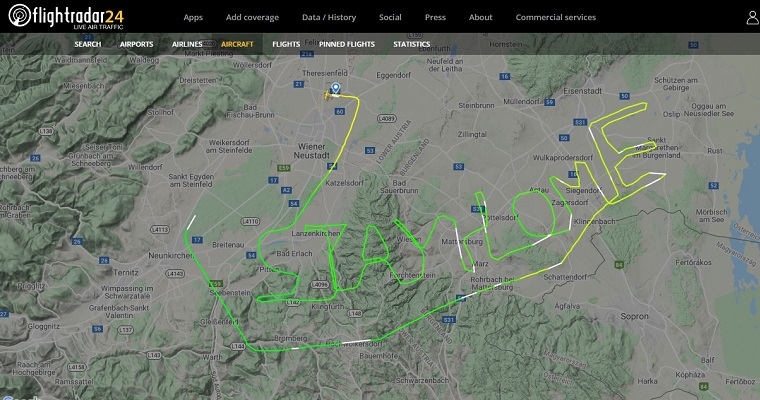Switch to the Statistics tab
The height and width of the screenshot is (400, 760).
pyautogui.click(x=412, y=44)
